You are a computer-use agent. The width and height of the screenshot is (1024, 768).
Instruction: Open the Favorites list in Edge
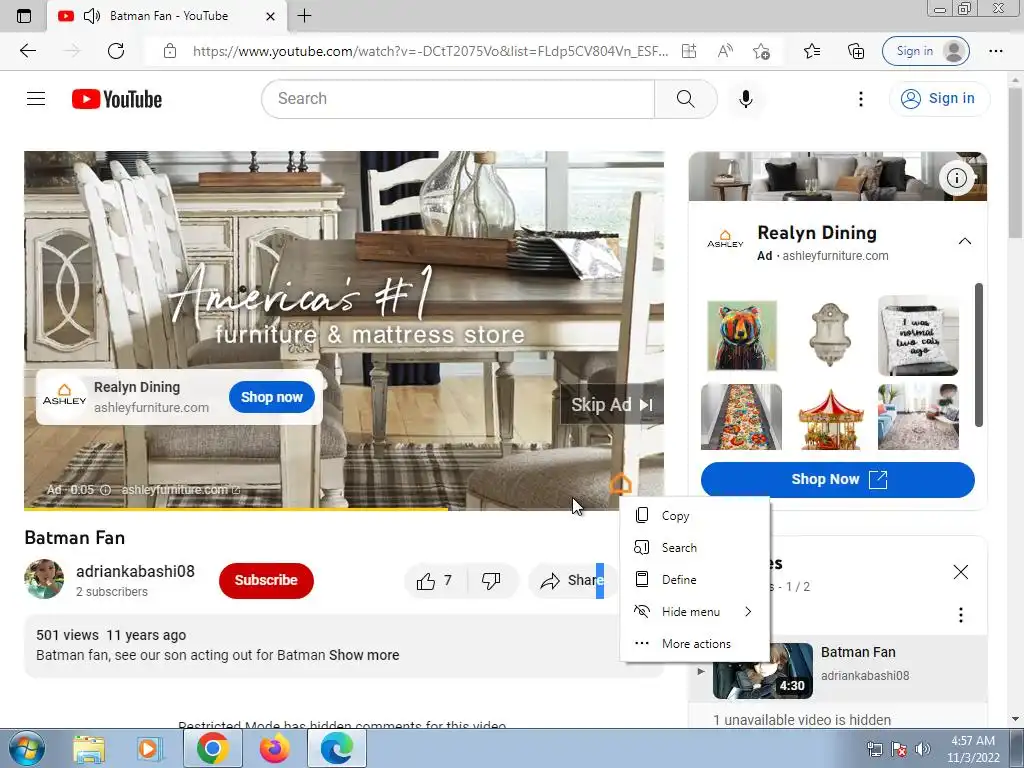click(x=812, y=51)
